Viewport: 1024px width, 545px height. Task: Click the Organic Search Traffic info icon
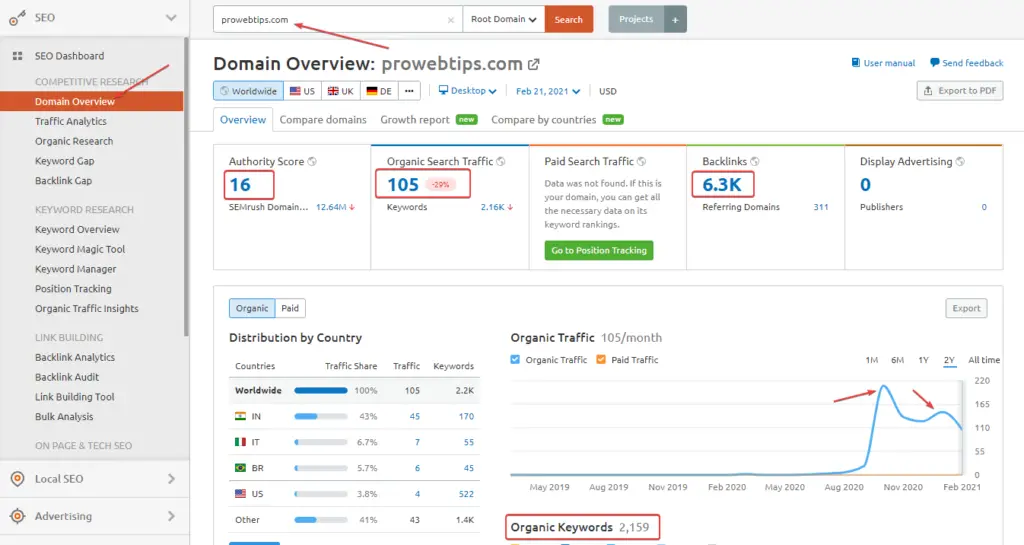501,161
